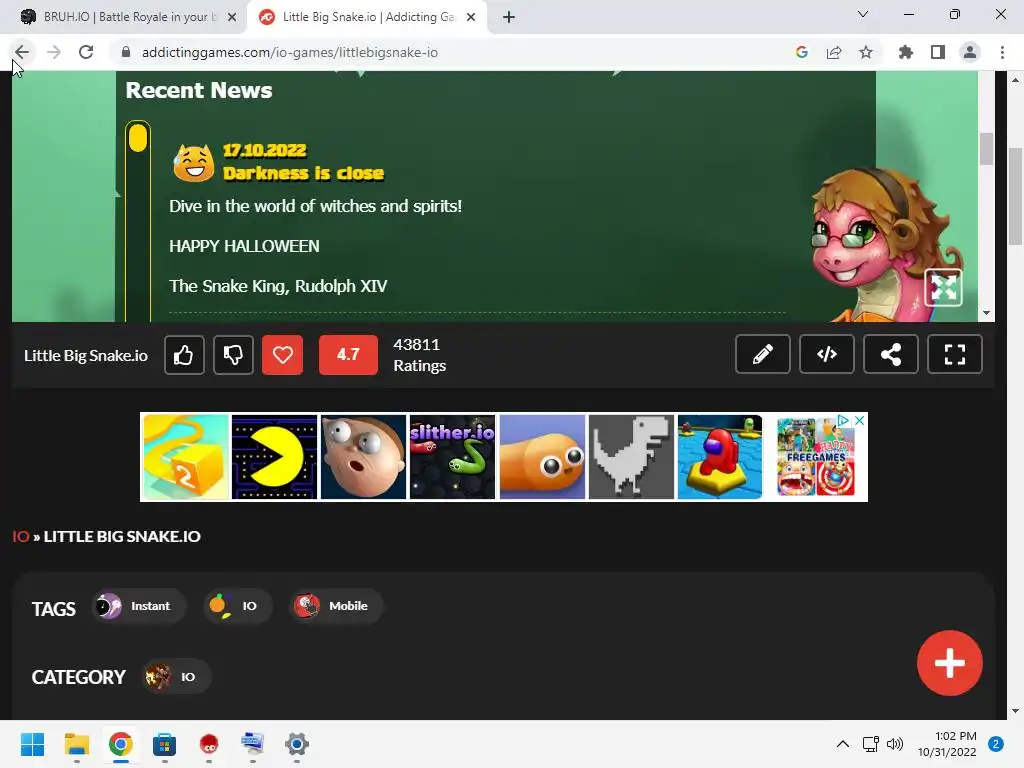Open the embed code icon button

click(x=827, y=355)
